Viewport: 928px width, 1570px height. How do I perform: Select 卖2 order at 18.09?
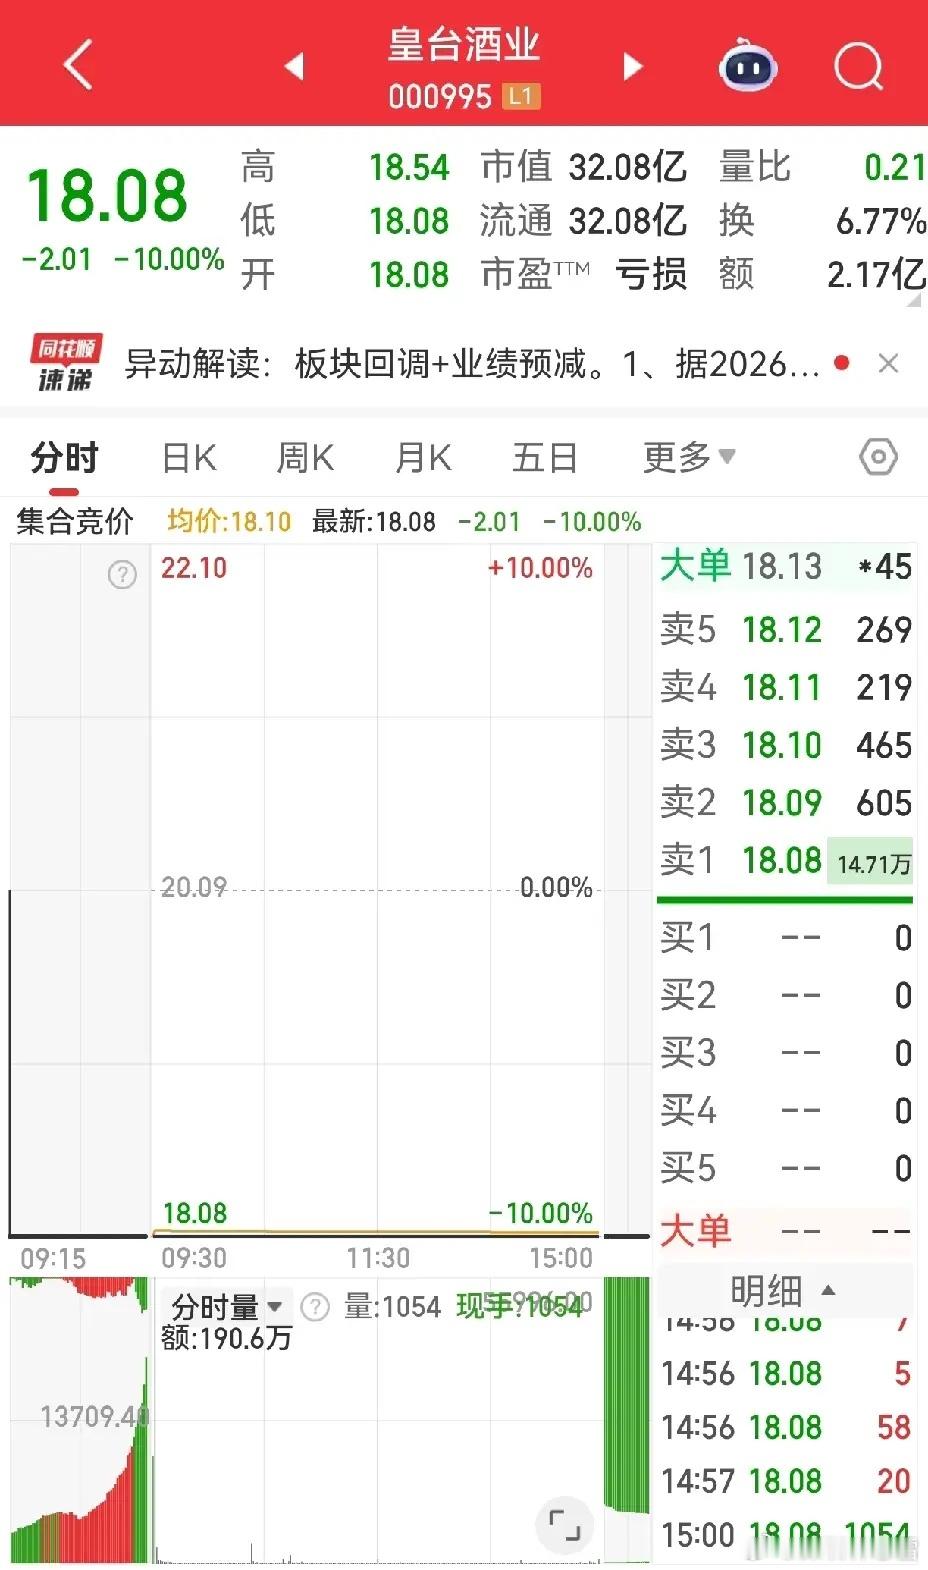tap(785, 802)
